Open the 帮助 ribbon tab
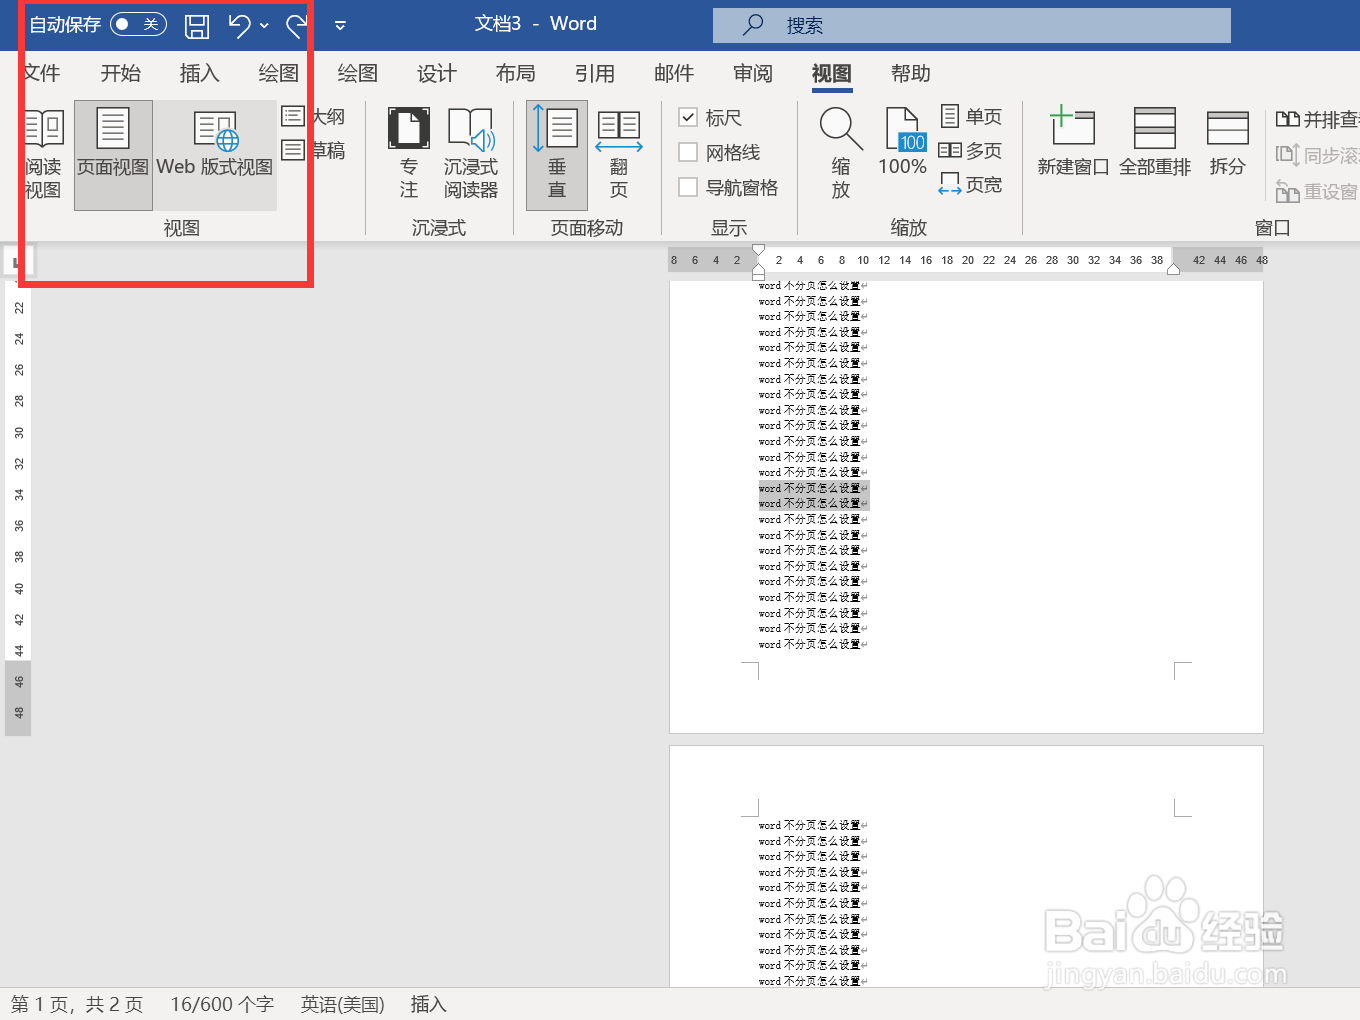Screen dimensions: 1360x1020 tap(910, 73)
